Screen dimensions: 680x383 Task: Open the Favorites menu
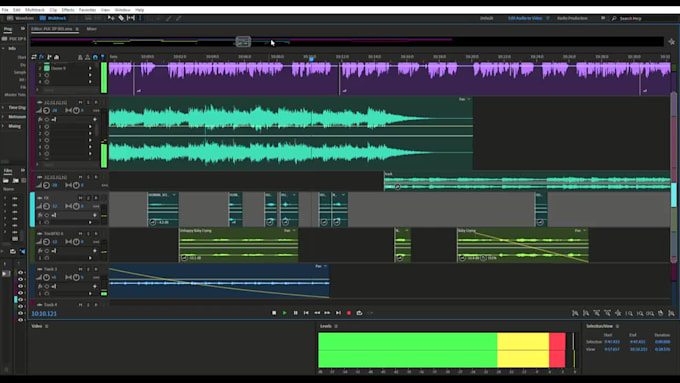(87, 10)
